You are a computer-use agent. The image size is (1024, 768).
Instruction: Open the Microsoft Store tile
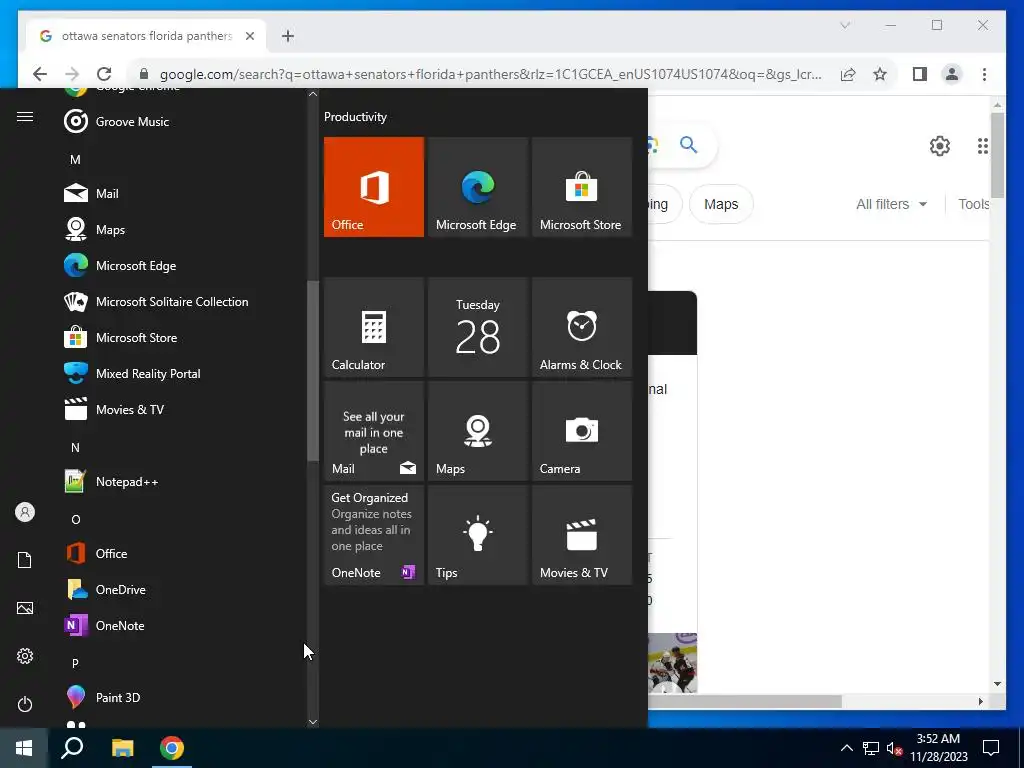click(582, 187)
